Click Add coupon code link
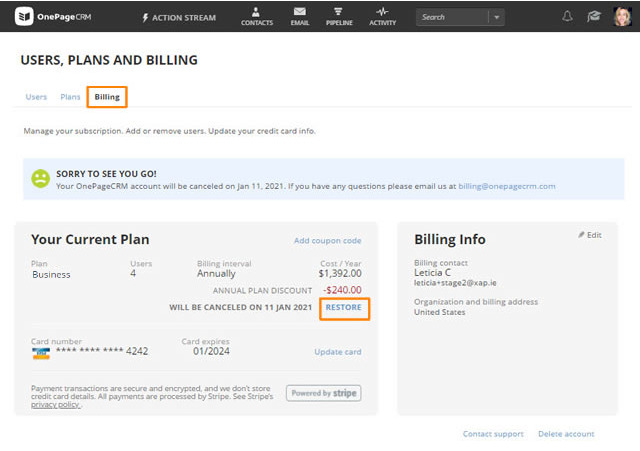This screenshot has height=451, width=640. pos(327,241)
